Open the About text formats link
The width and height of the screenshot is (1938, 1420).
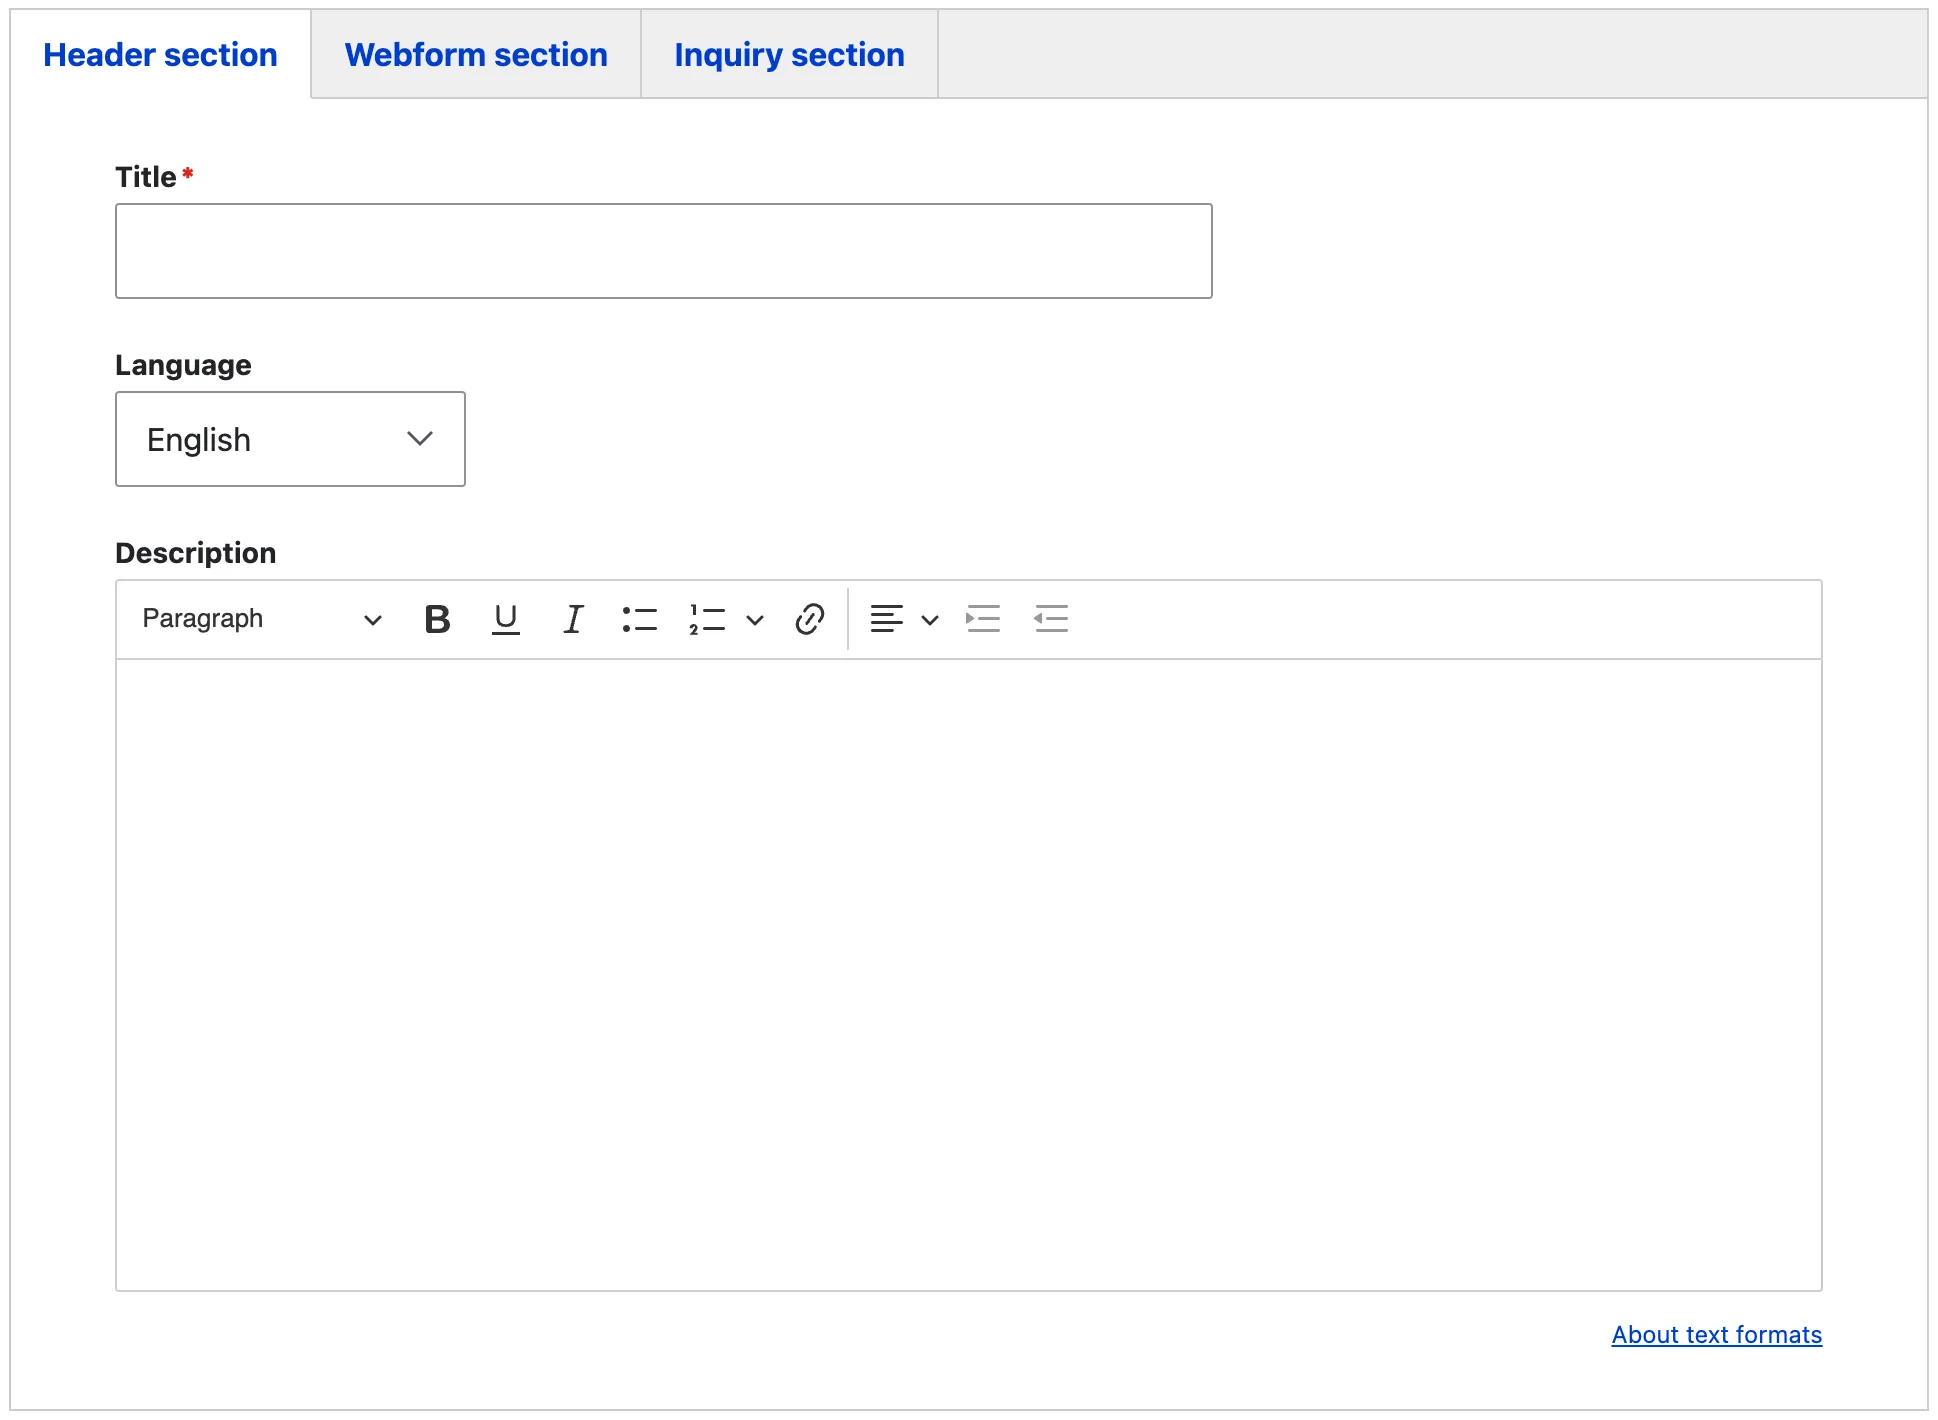point(1716,1335)
